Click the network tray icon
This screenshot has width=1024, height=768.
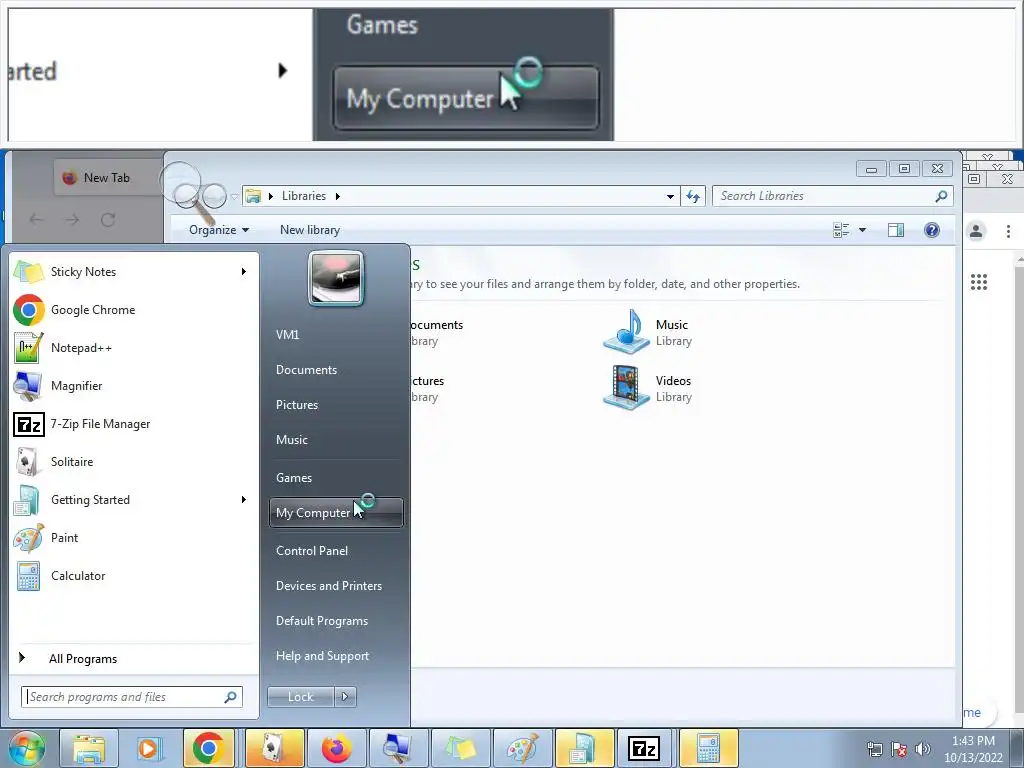click(874, 749)
